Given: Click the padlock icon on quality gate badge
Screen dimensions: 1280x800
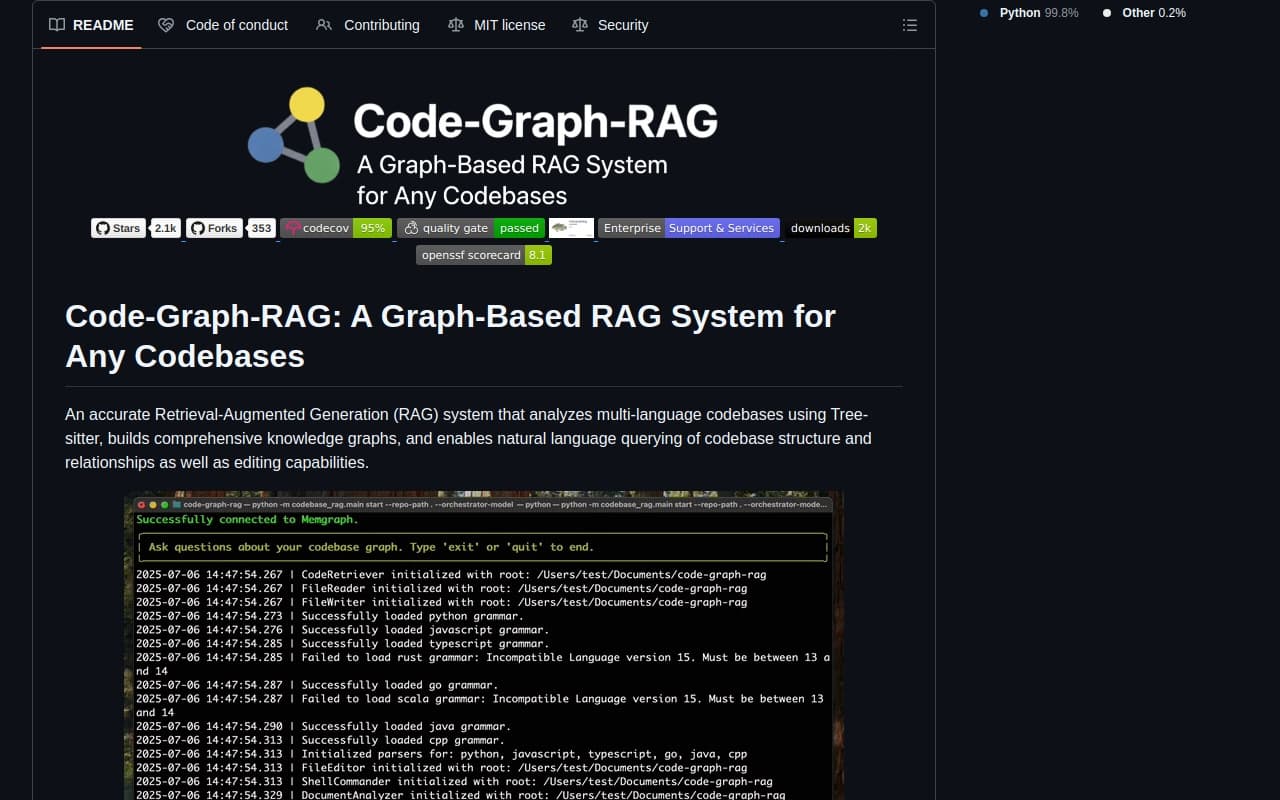Looking at the screenshot, I should tap(409, 228).
